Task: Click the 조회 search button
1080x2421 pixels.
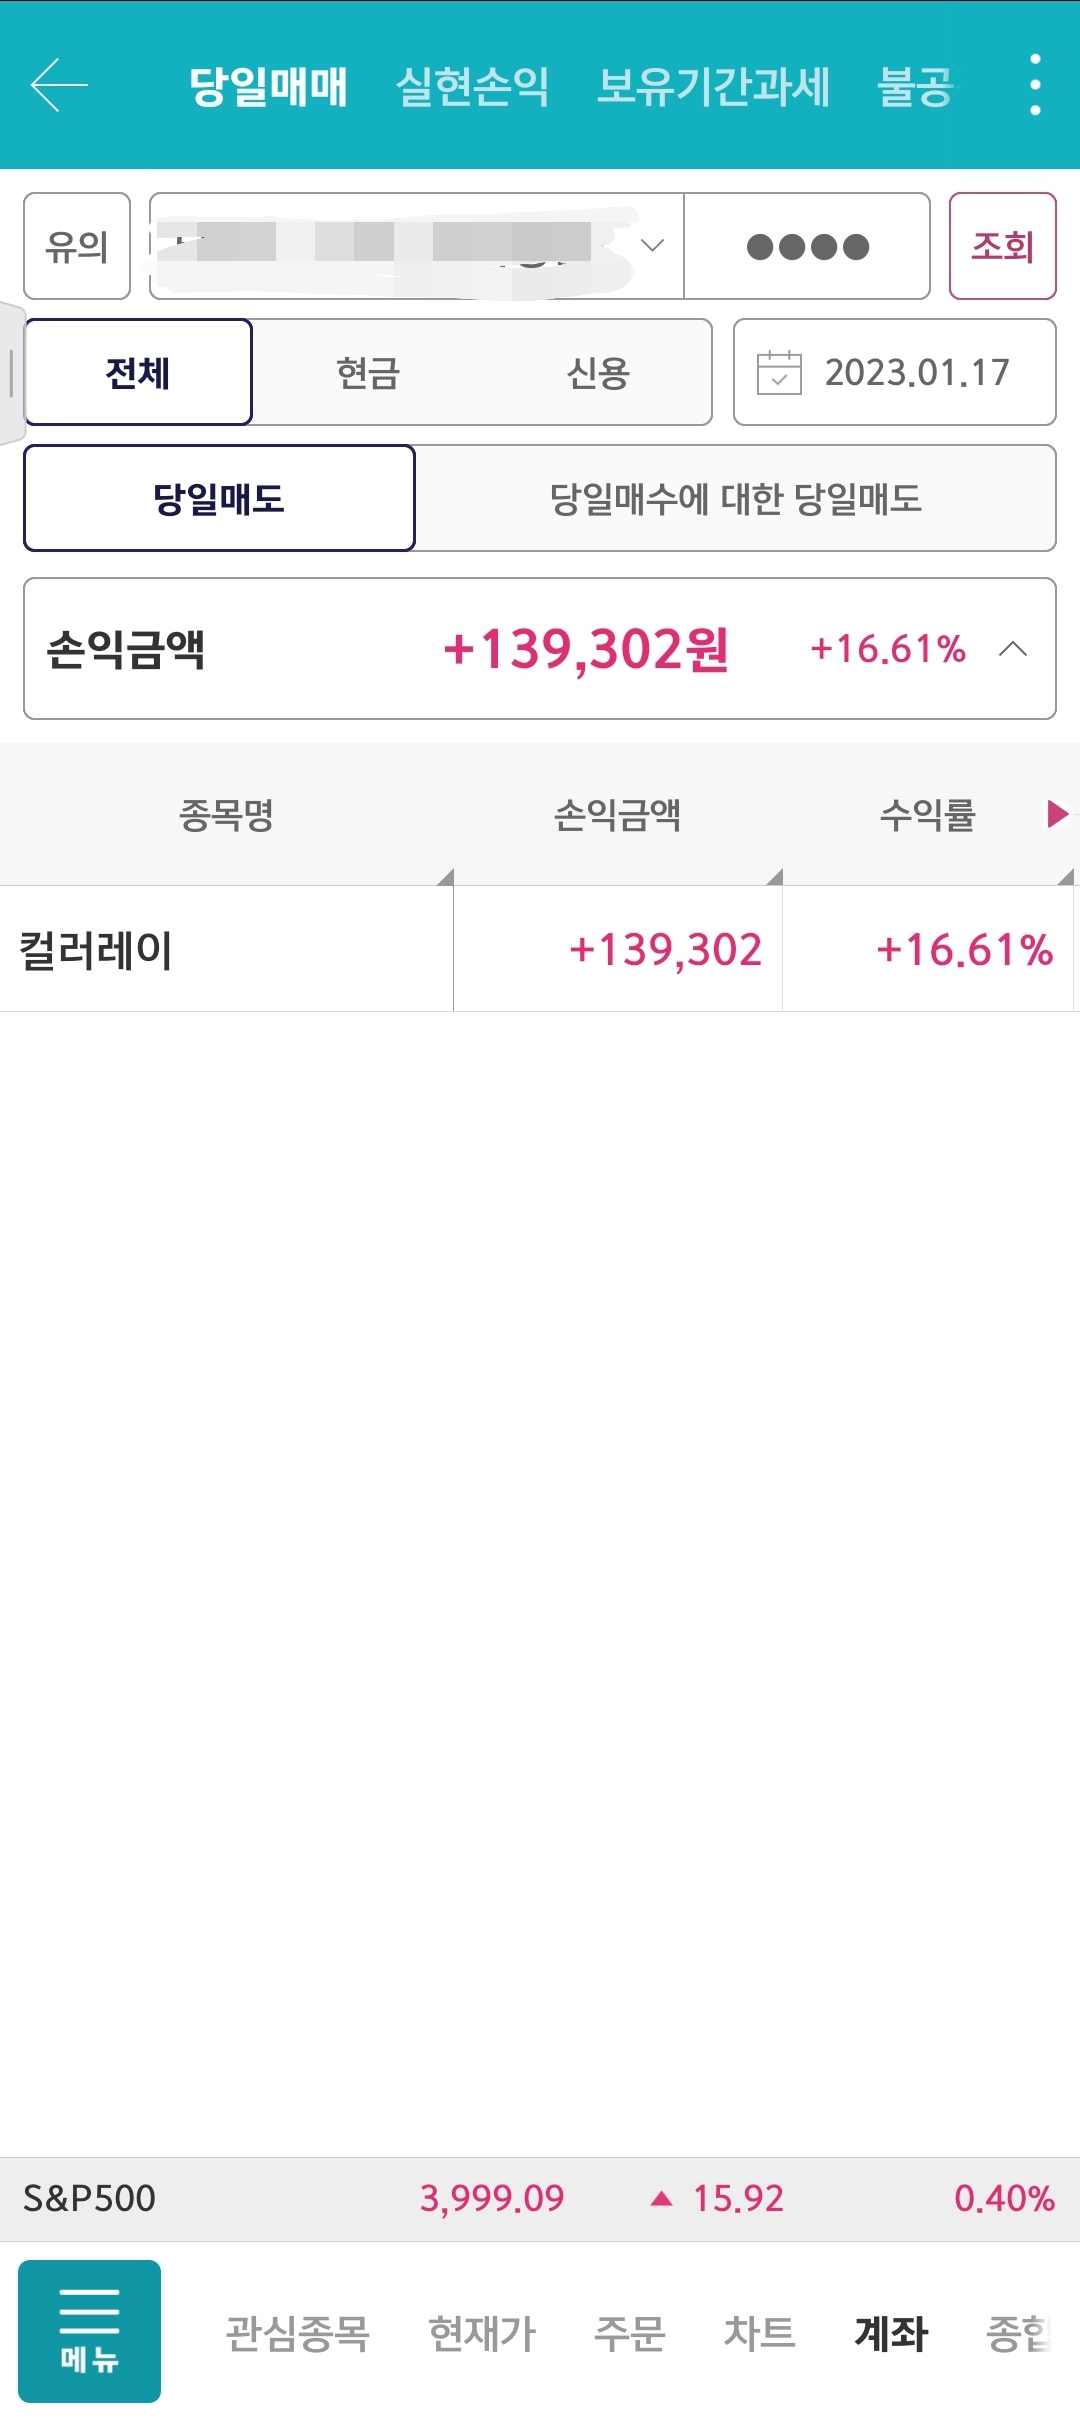Action: pos(1003,246)
